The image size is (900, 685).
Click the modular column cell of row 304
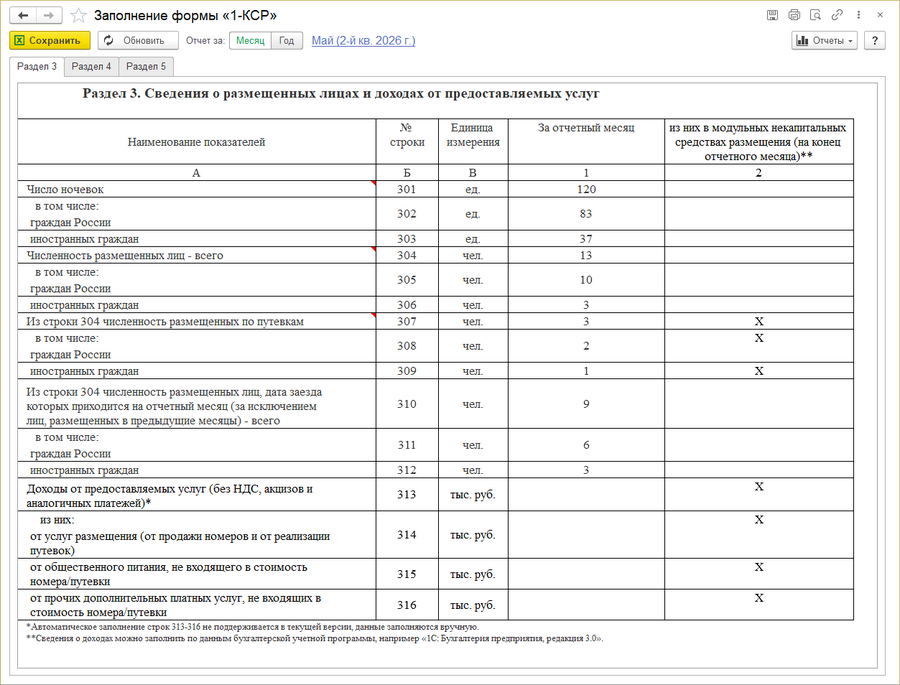[759, 255]
